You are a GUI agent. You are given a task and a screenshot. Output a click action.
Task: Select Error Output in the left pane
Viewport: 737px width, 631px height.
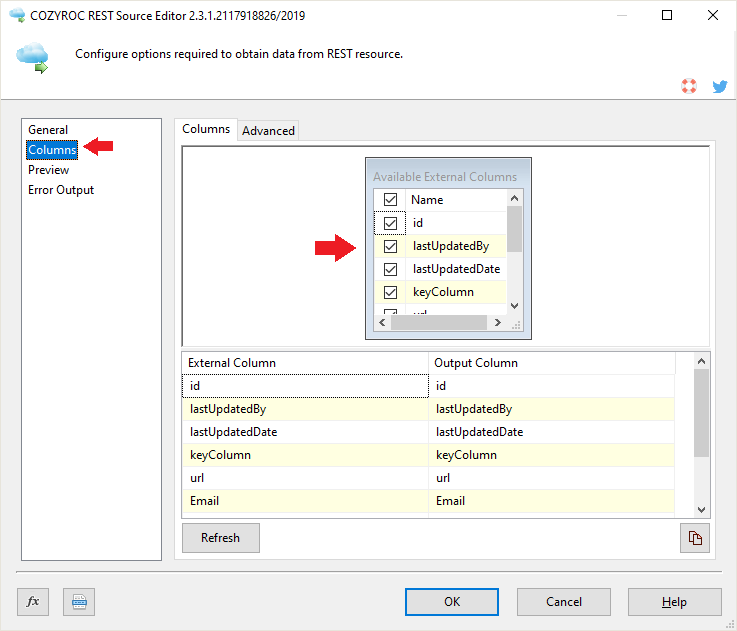click(x=61, y=190)
